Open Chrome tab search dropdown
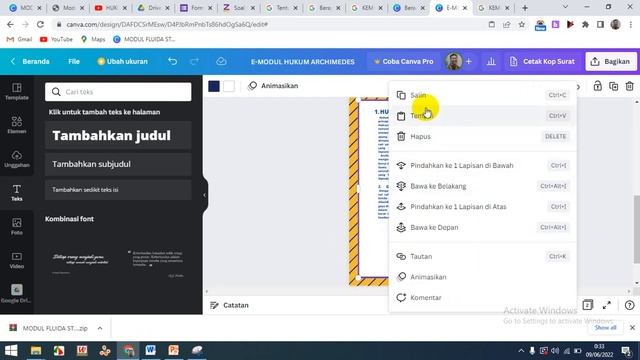This screenshot has height=360, width=640. [x=565, y=7]
